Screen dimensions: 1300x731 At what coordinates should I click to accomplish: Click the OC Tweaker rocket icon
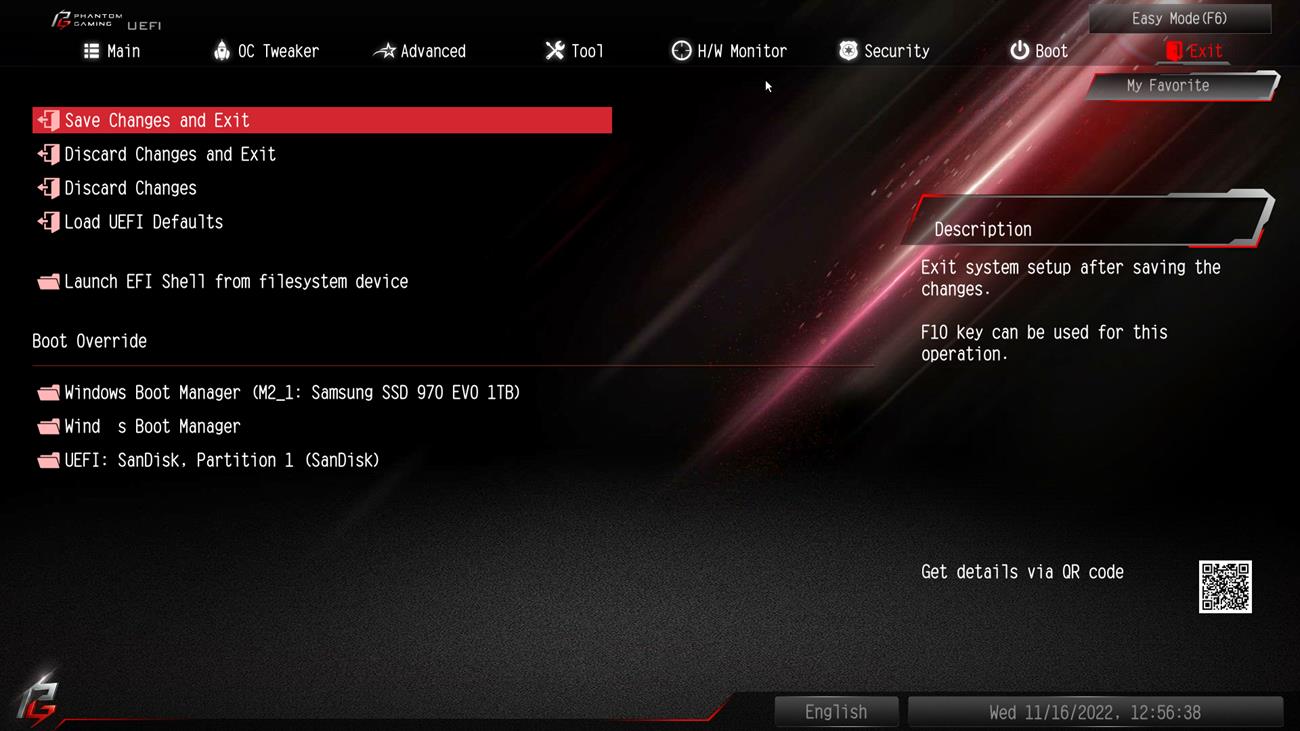(x=222, y=51)
